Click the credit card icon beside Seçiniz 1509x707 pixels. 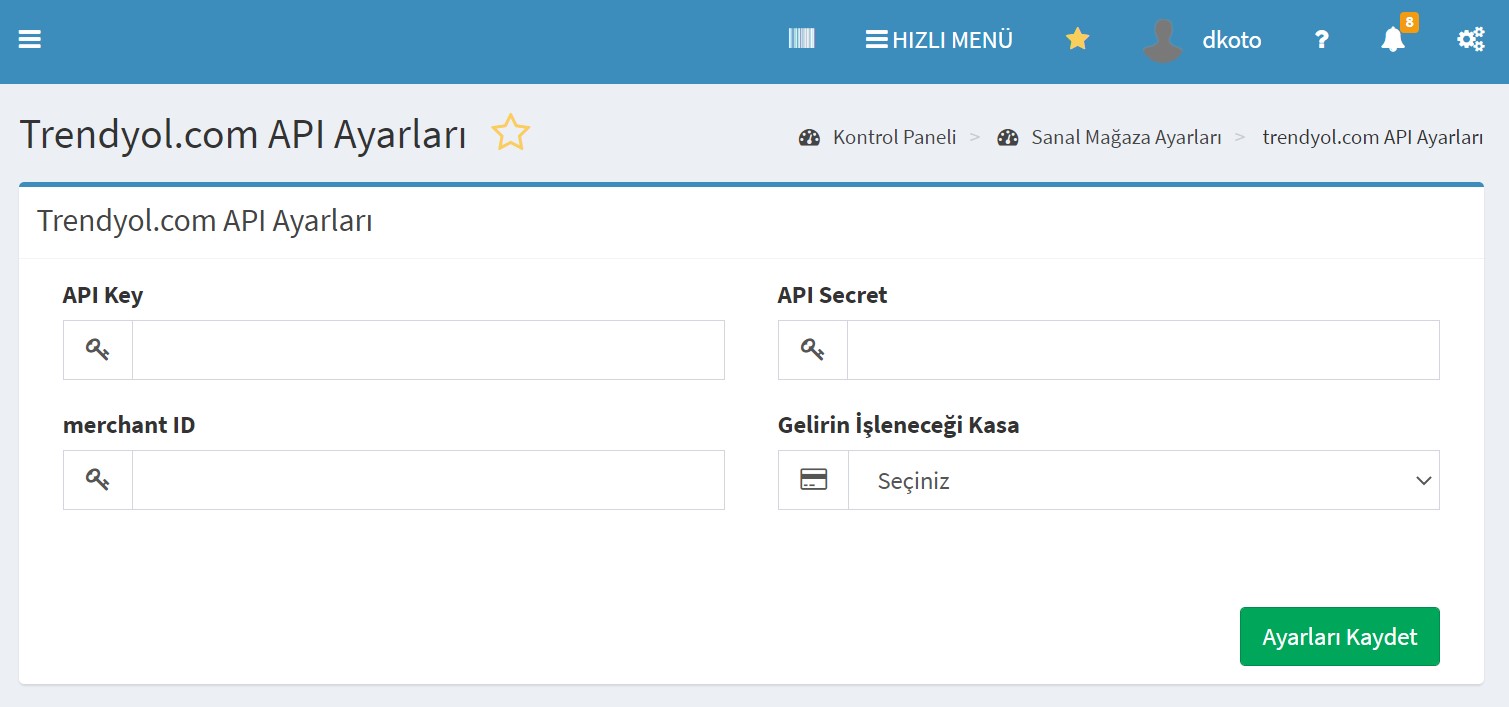pyautogui.click(x=813, y=480)
